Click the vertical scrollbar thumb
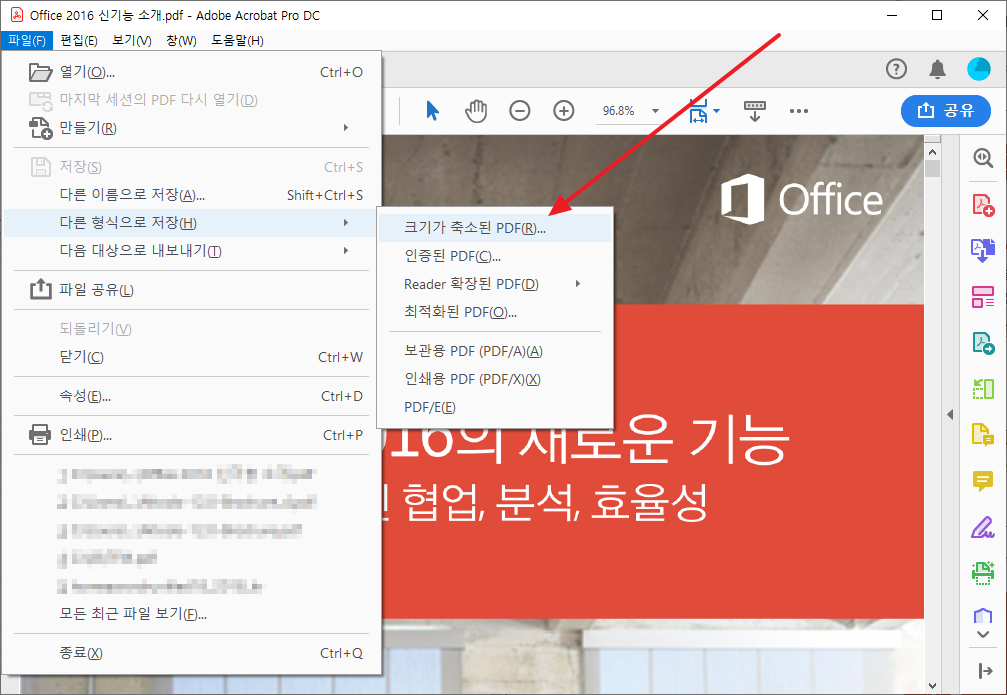 [x=933, y=170]
